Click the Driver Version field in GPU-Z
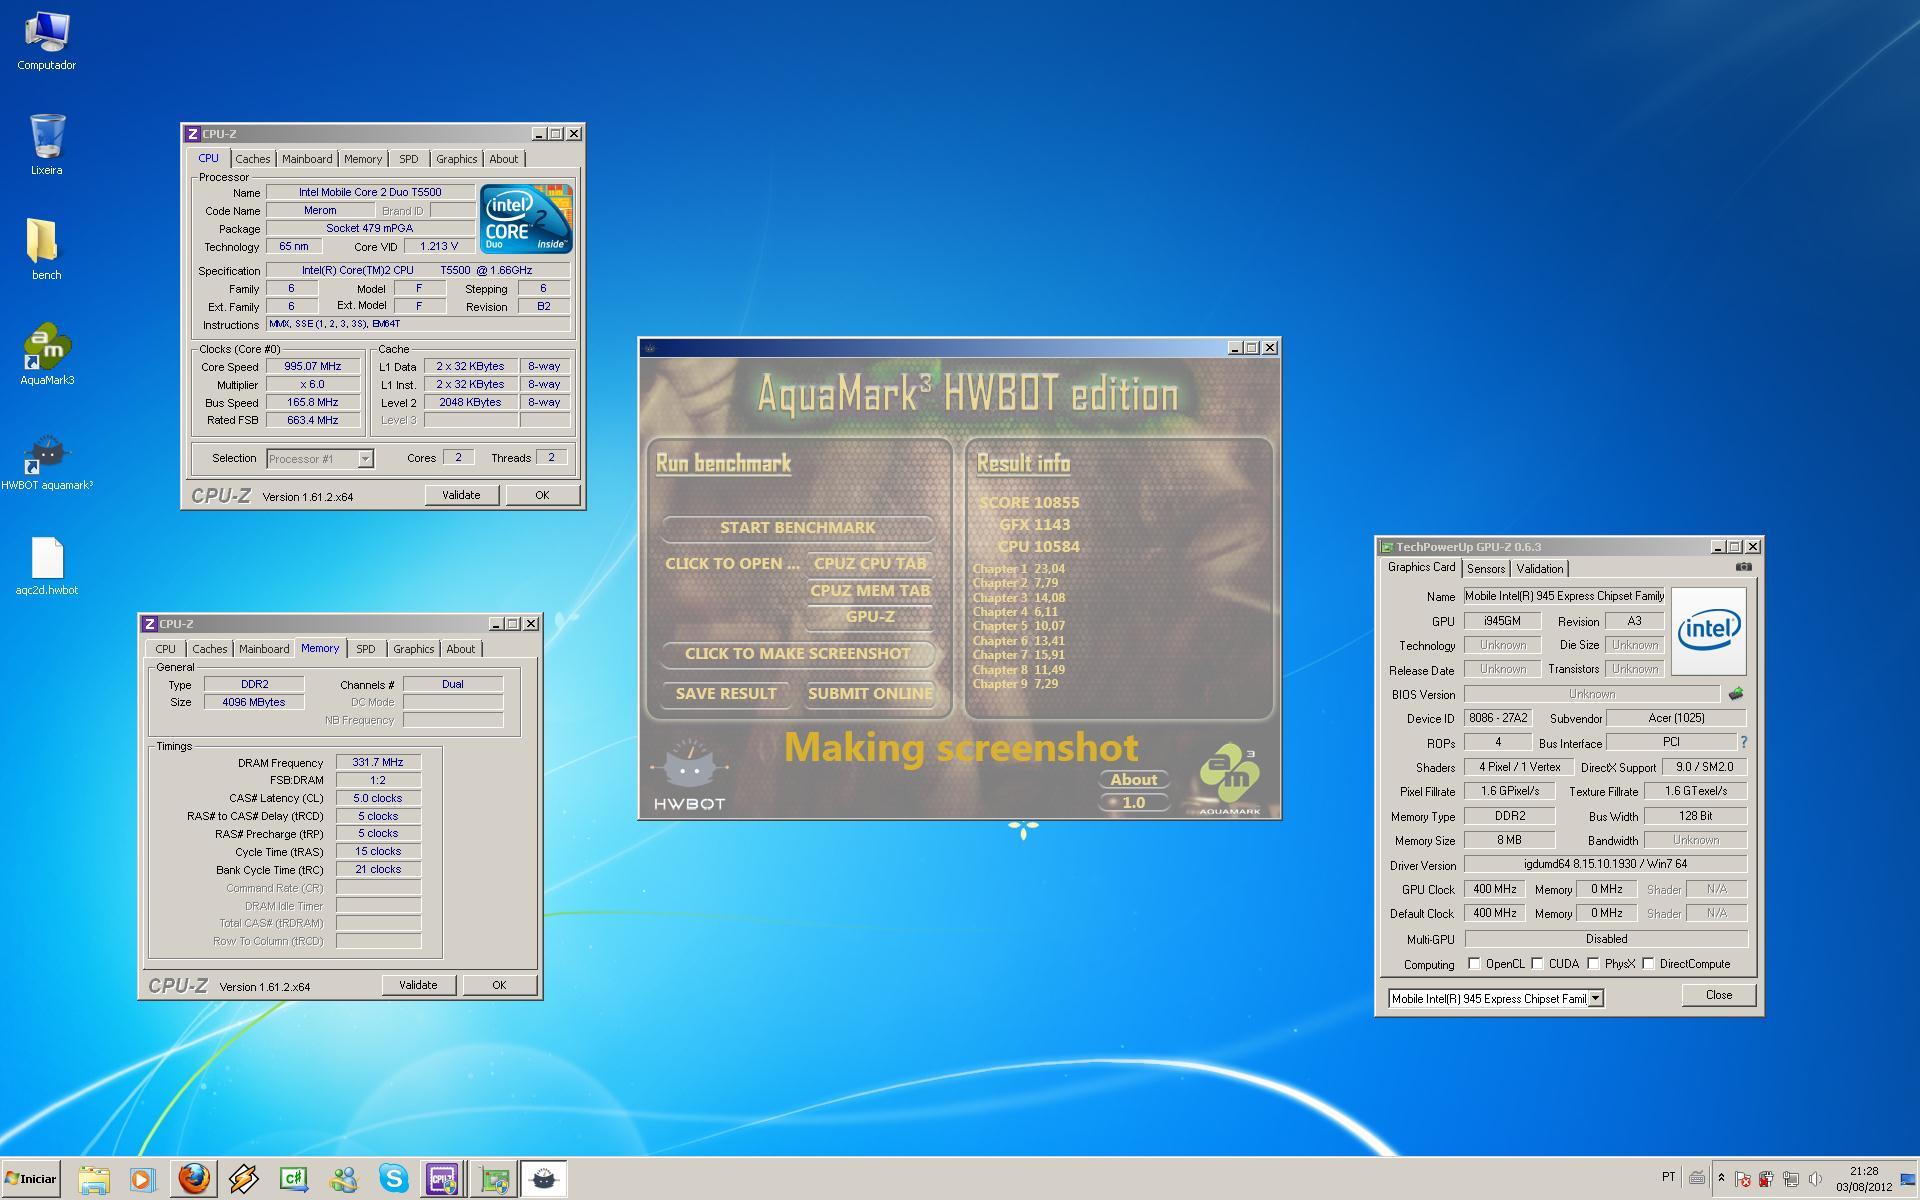Viewport: 1920px width, 1200px height. [x=1605, y=864]
